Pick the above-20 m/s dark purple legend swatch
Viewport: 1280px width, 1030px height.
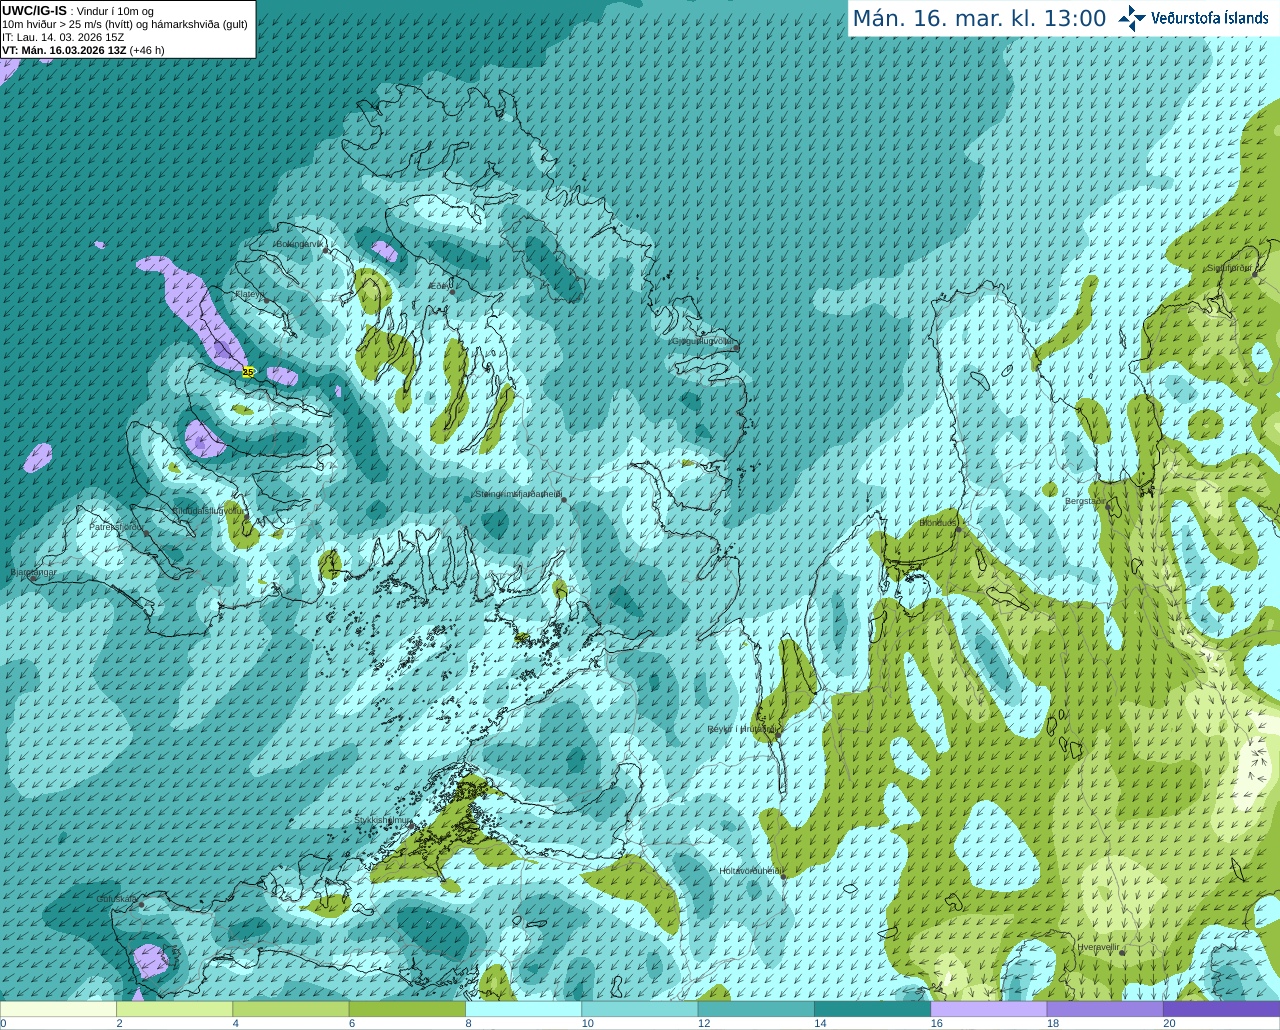[x=1221, y=1009]
